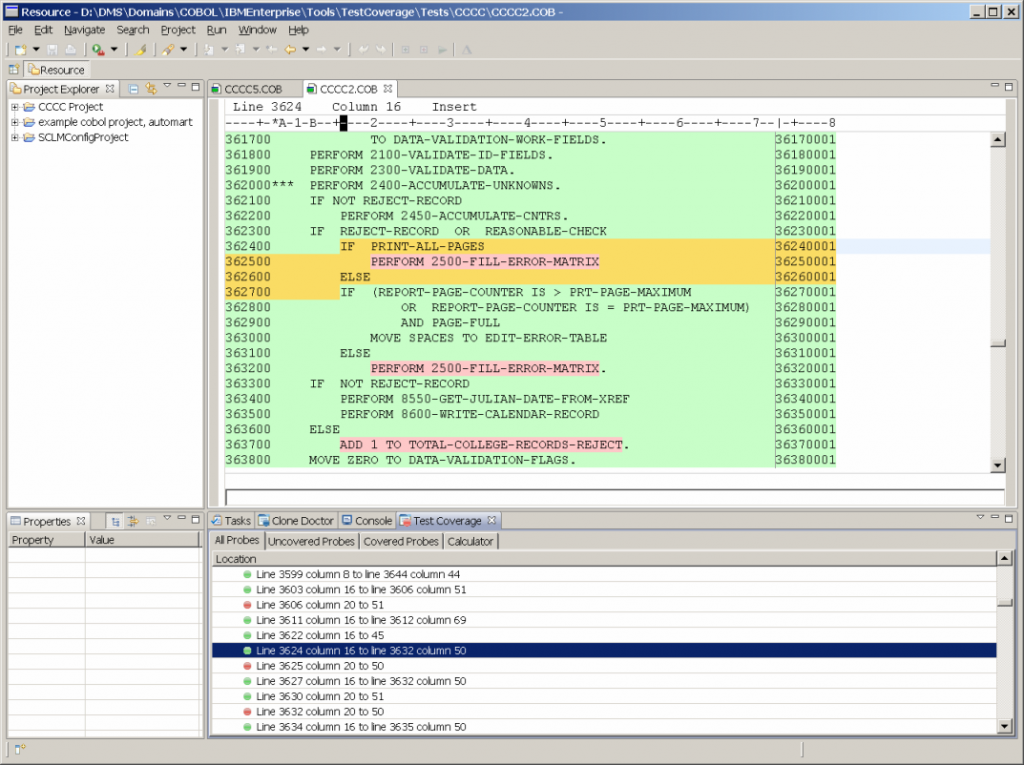Click the Save icon in the main toolbar
Screen dimensions: 1024x765
(52, 50)
